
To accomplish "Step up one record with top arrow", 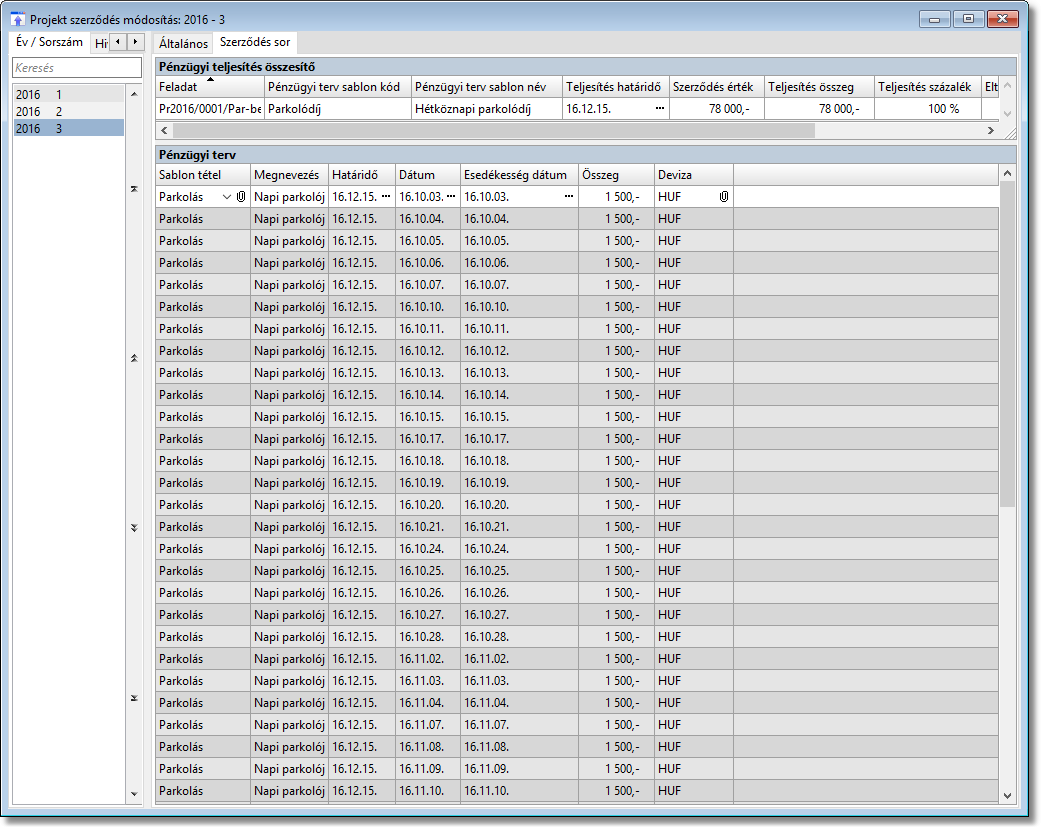I will click(x=134, y=94).
